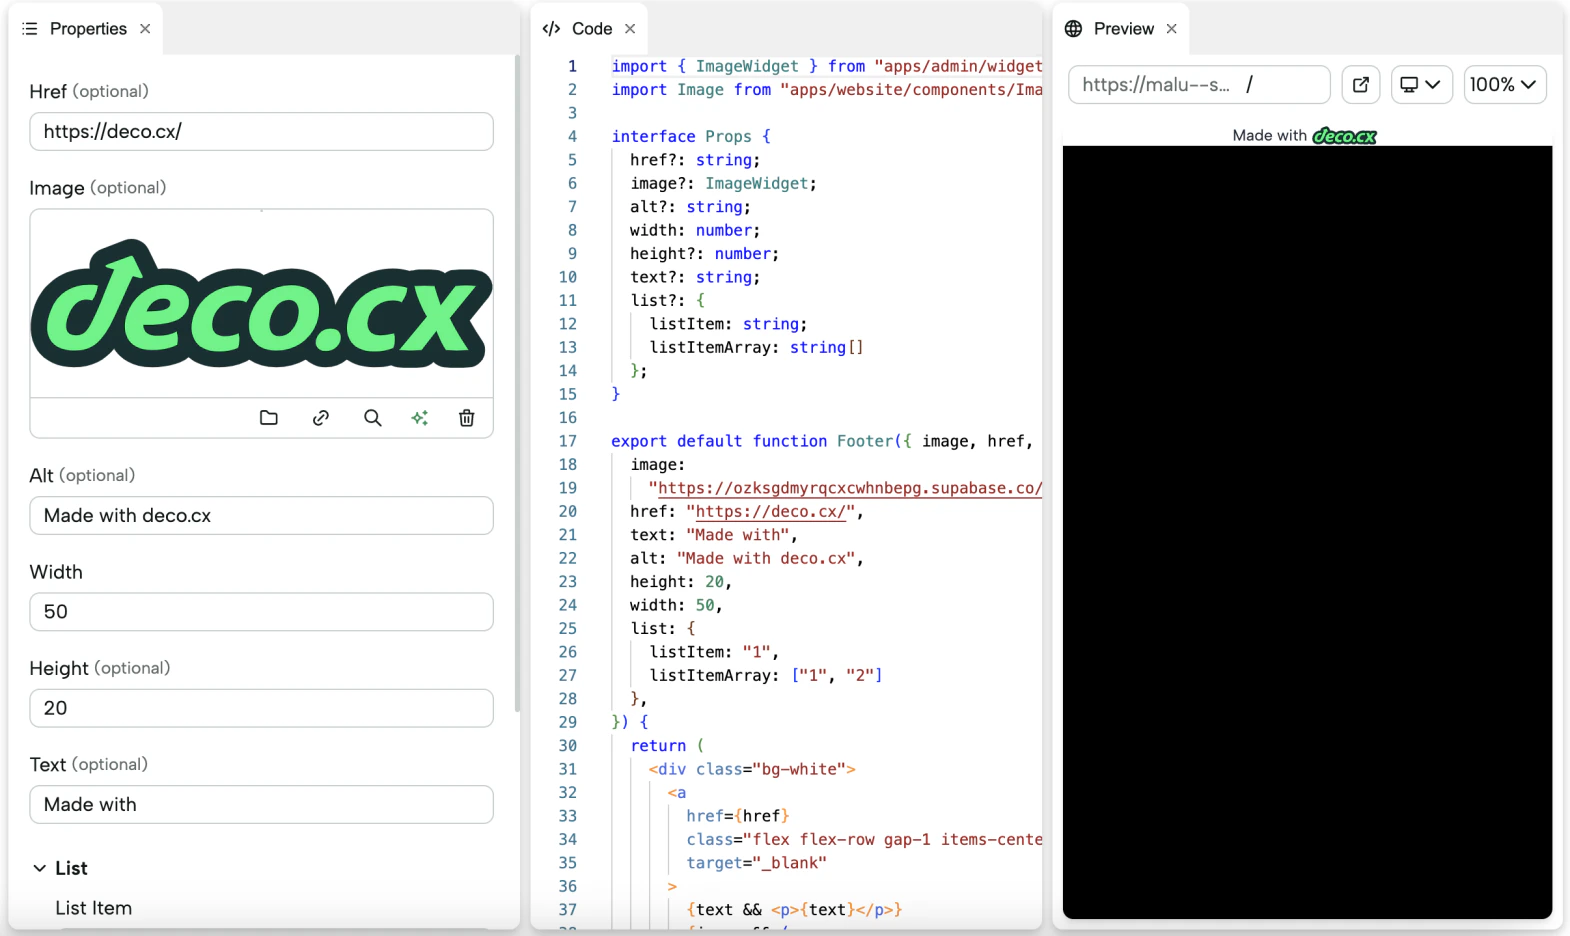Viewport: 1570px width, 936px height.
Task: Click 'alt: "Made with deco.cx"' code line
Action: 747,558
